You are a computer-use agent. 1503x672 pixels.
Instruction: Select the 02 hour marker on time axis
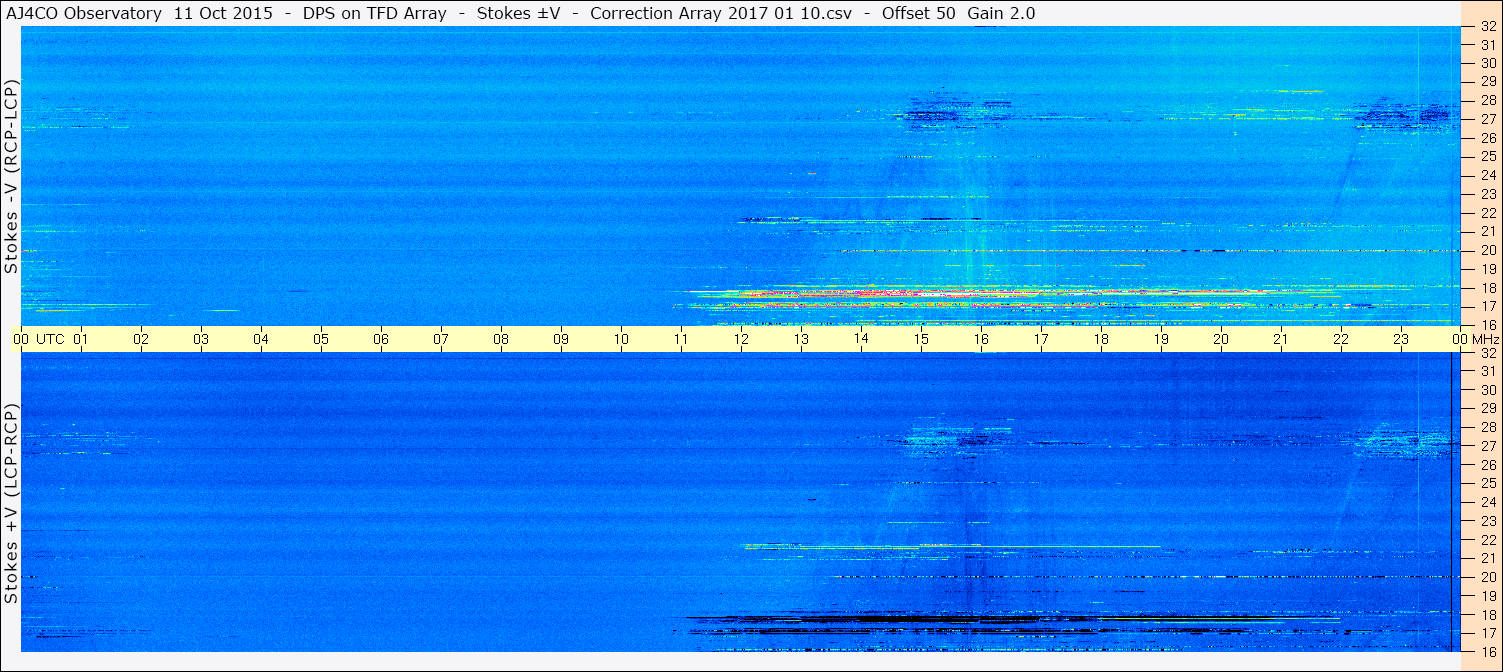coord(141,339)
